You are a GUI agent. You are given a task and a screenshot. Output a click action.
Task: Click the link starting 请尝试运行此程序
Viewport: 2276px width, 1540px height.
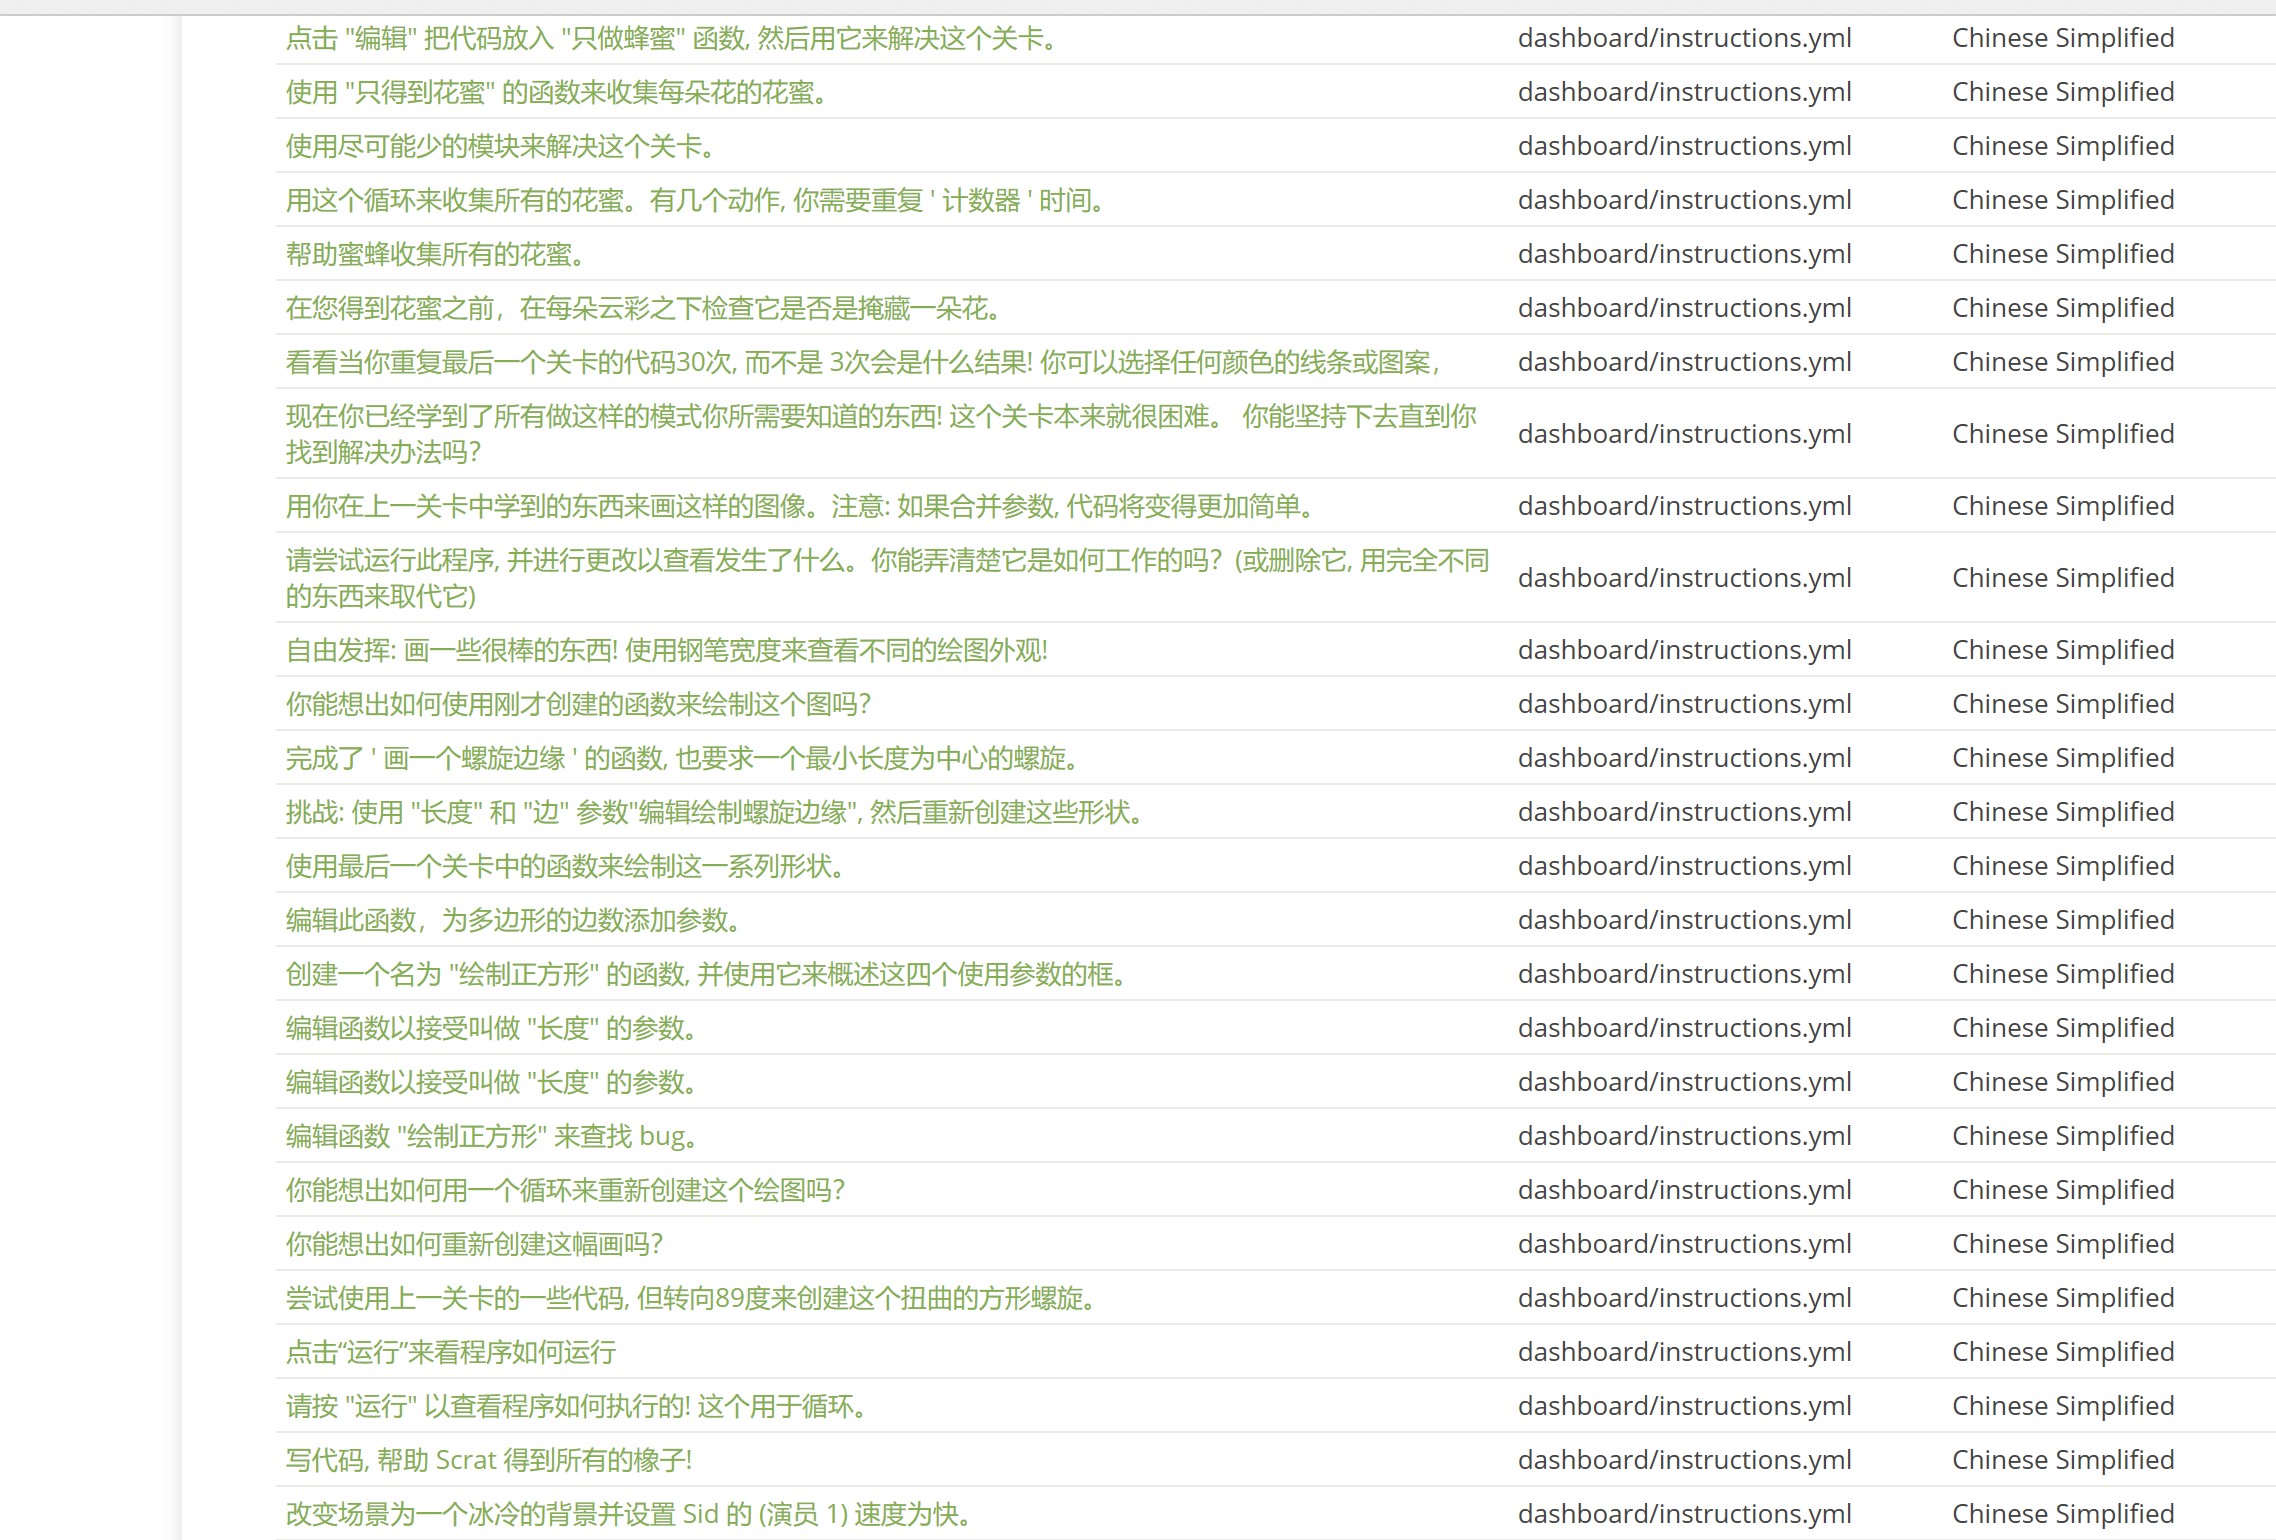coord(886,561)
